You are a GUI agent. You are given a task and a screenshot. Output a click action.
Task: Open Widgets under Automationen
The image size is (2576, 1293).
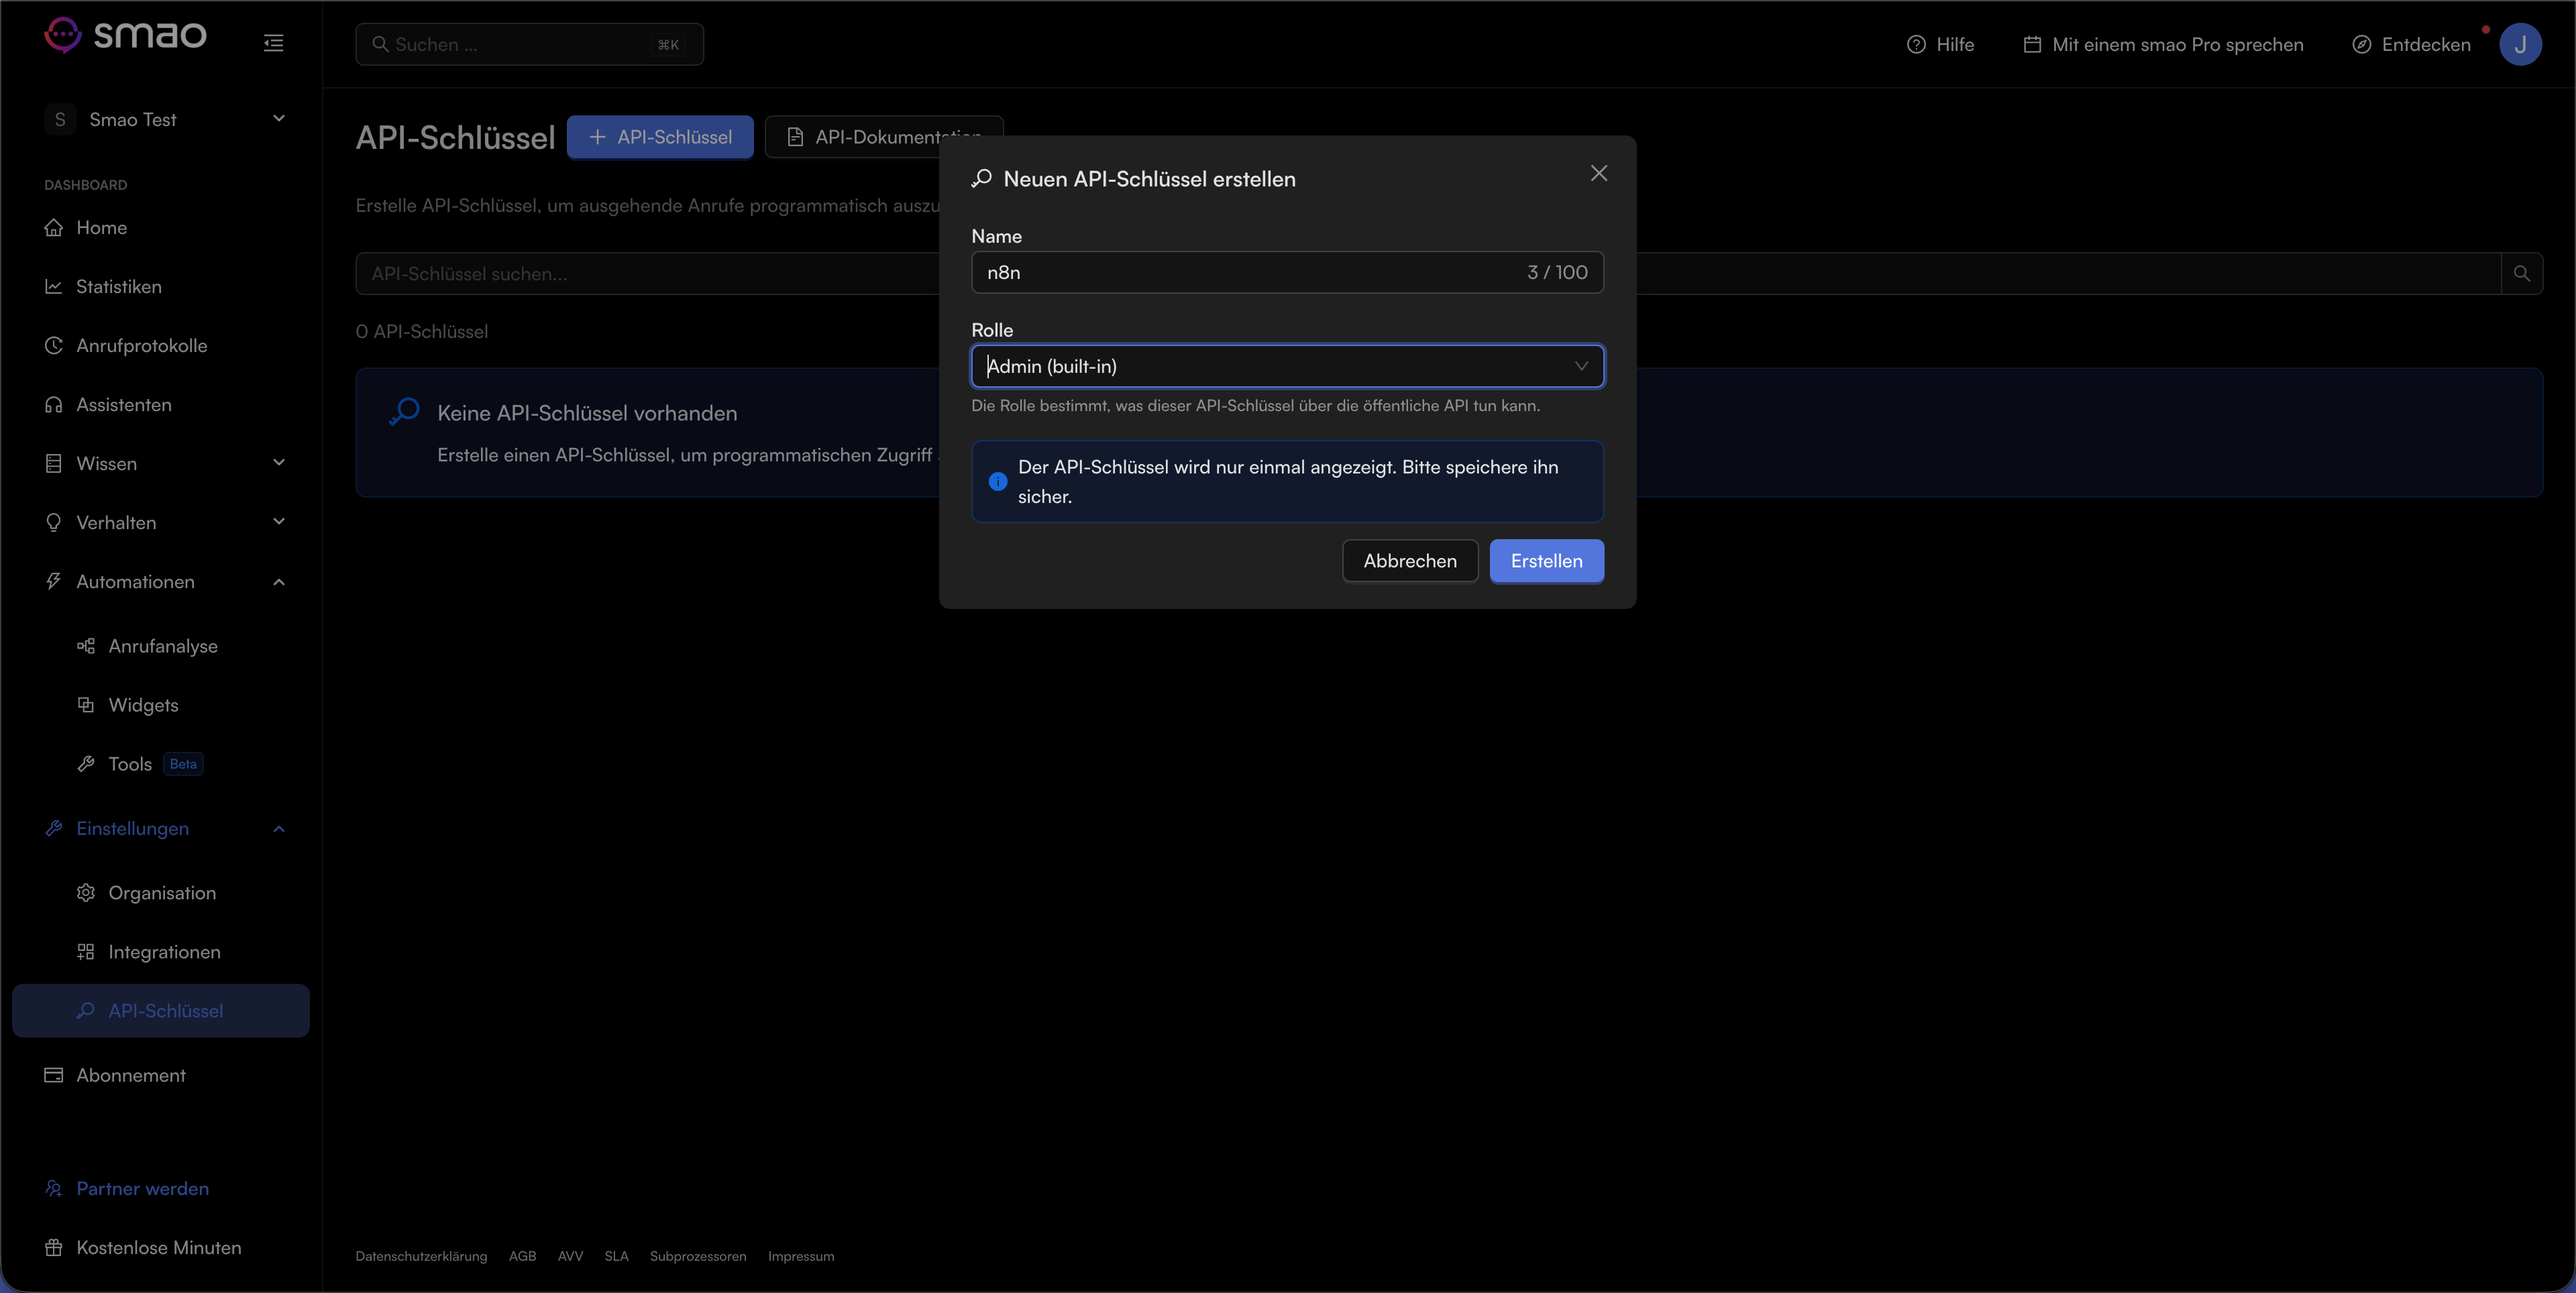[x=161, y=705]
